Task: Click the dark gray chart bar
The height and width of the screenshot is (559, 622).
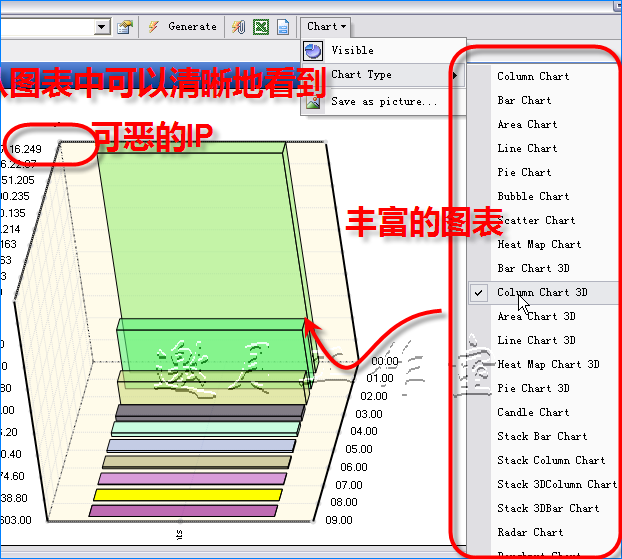Action: click(x=209, y=411)
